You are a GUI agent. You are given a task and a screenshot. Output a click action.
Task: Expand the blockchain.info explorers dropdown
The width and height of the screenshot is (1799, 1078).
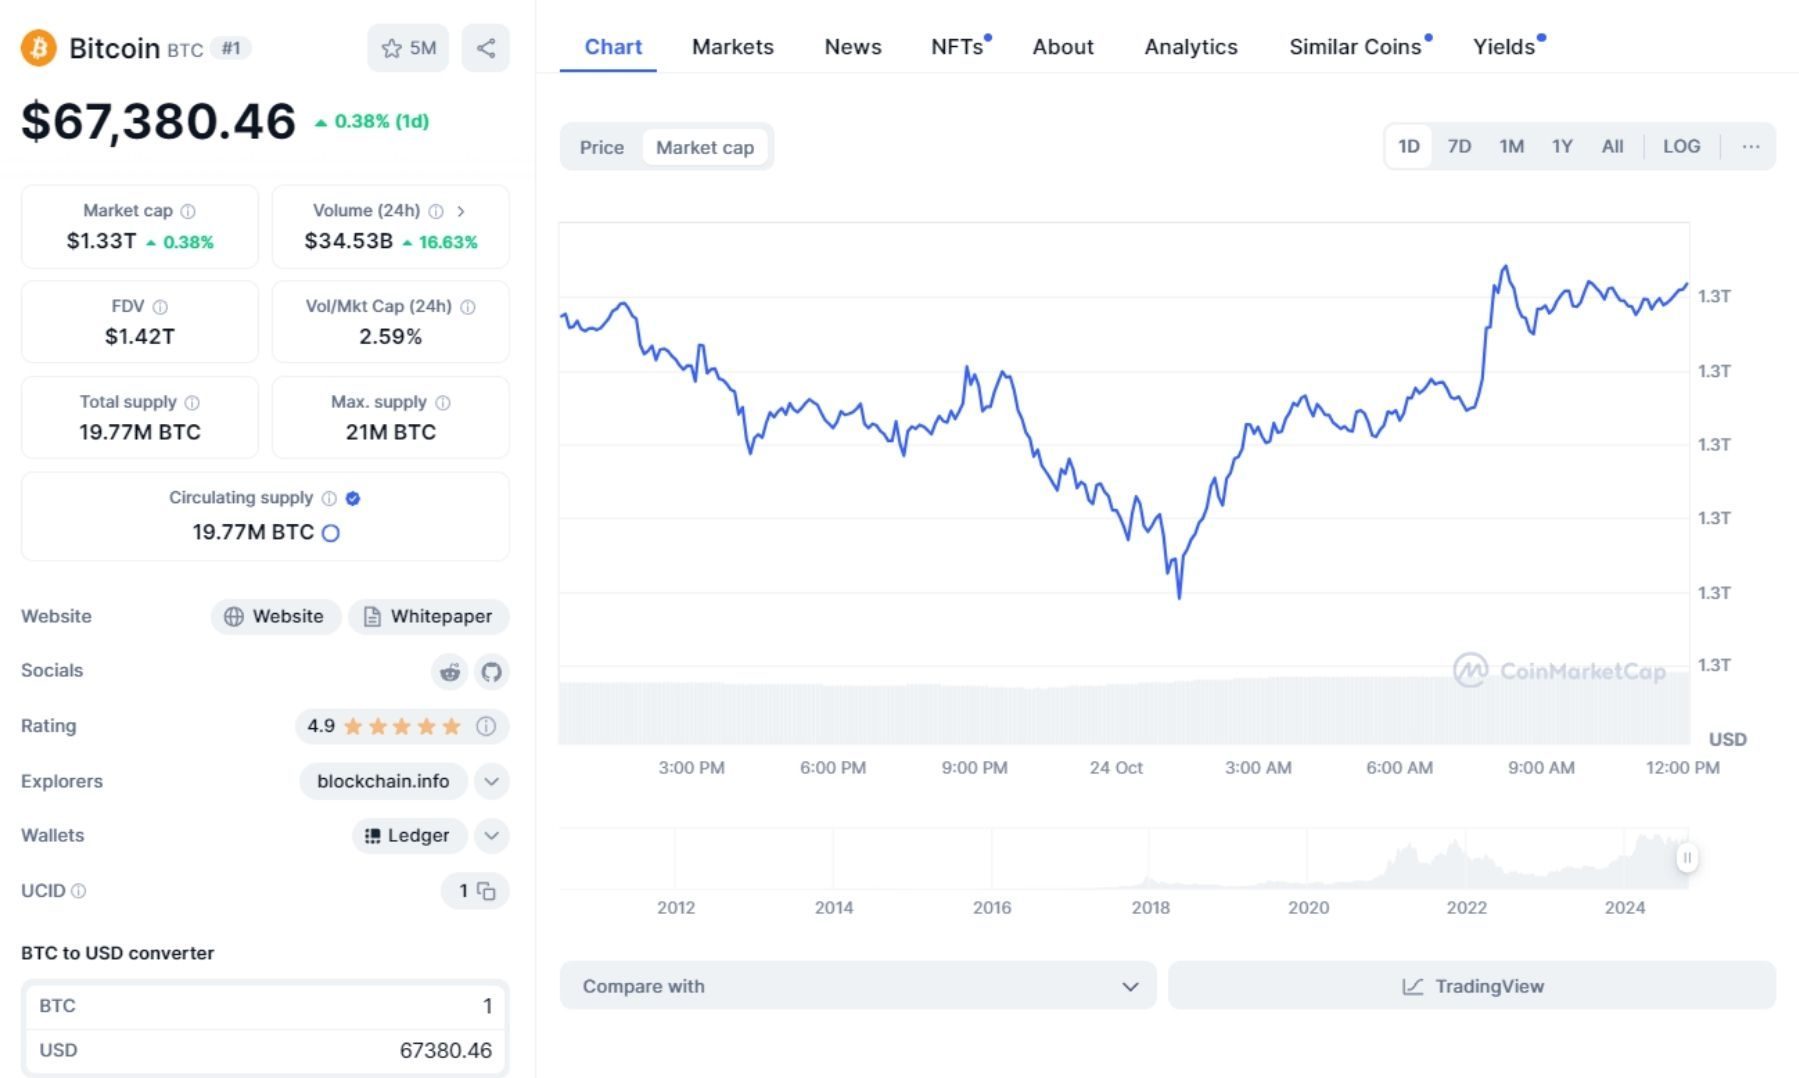(490, 781)
